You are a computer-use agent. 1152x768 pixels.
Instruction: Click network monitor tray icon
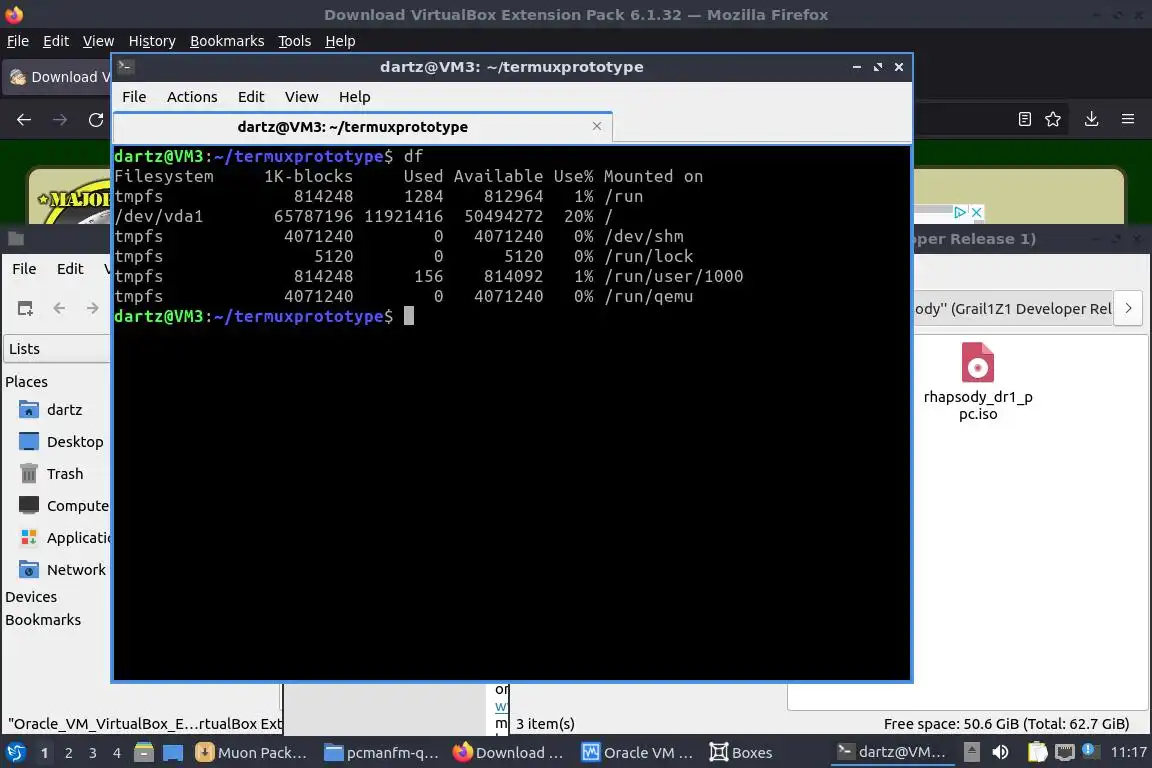tap(1064, 752)
